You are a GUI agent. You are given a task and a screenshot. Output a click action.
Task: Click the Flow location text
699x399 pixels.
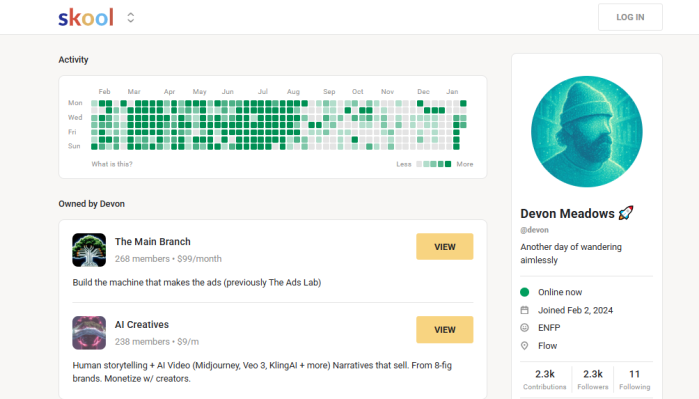(x=547, y=346)
